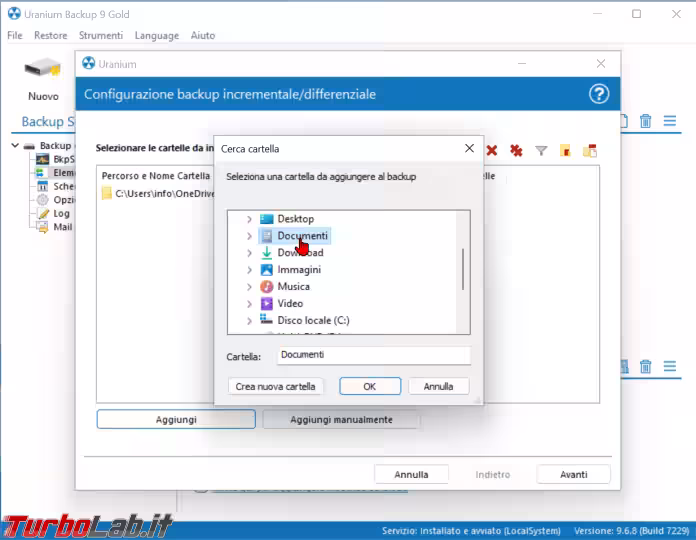Collapse the Backup tree in sidebar
This screenshot has height=540, width=696.
point(15,145)
